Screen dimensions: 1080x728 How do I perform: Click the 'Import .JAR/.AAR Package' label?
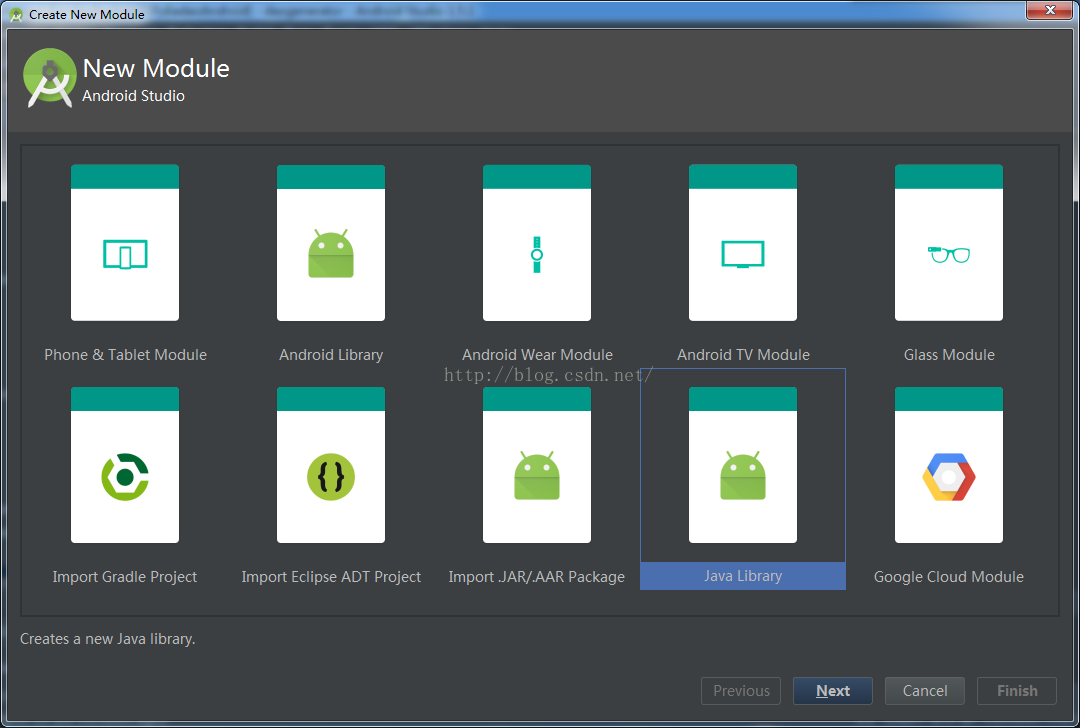pos(537,577)
